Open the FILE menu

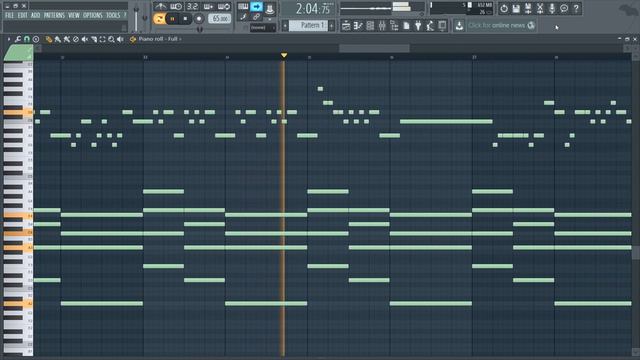[x=9, y=16]
